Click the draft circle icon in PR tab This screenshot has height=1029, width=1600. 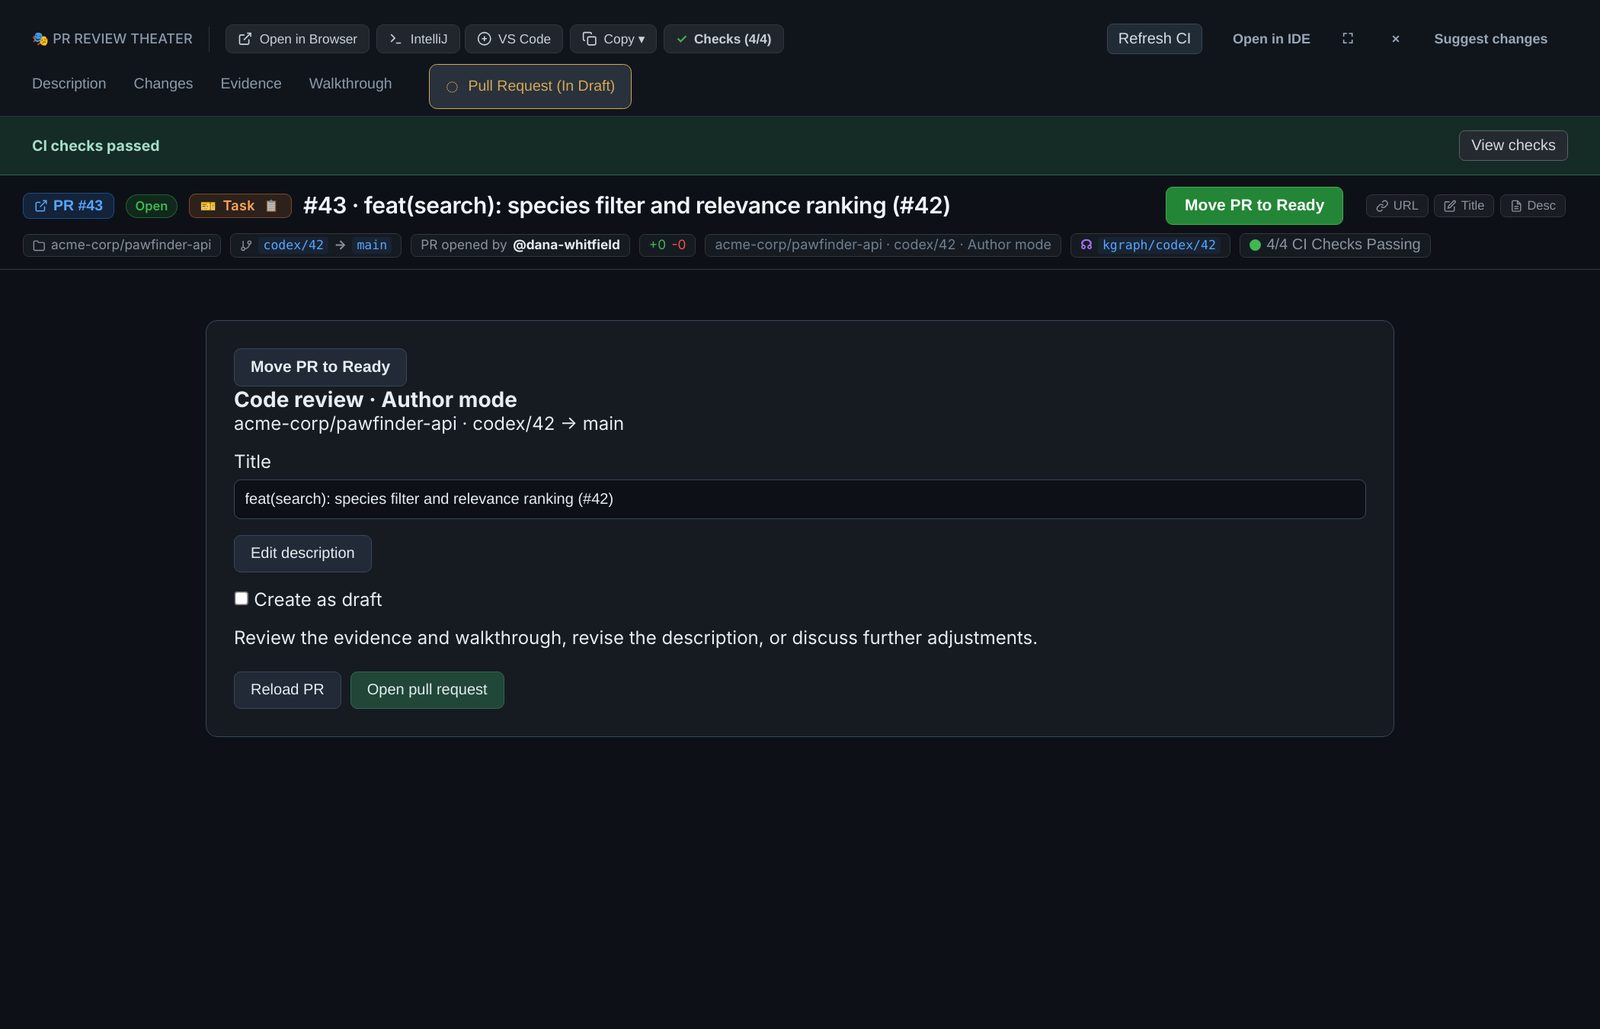coord(452,87)
